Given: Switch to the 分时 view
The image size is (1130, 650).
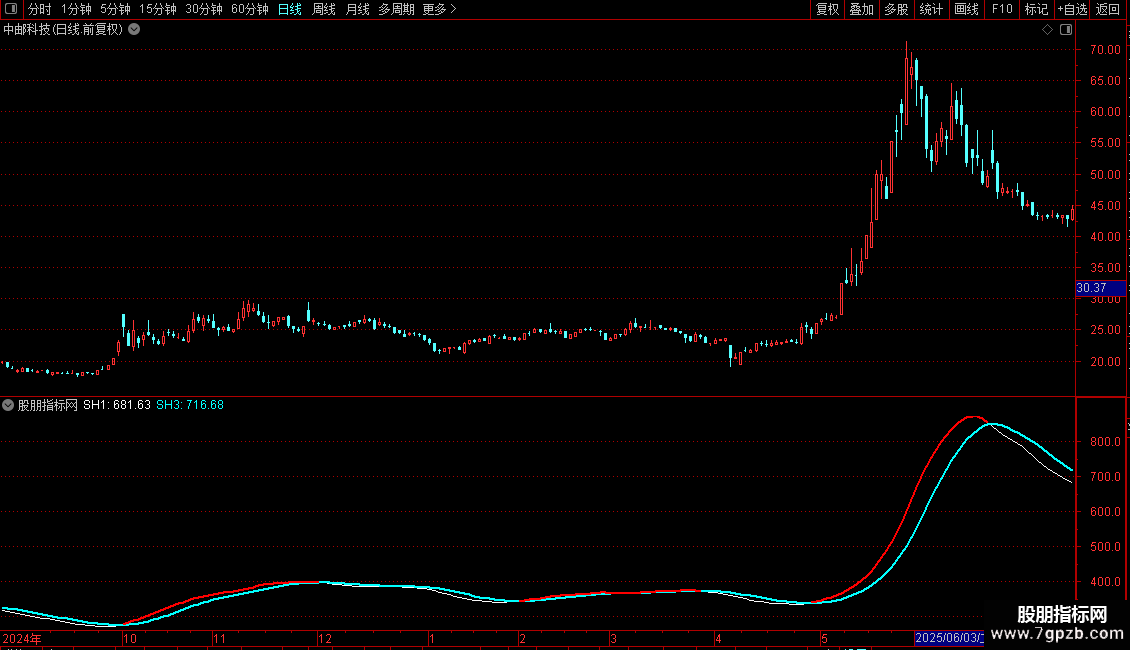Looking at the screenshot, I should [40, 9].
